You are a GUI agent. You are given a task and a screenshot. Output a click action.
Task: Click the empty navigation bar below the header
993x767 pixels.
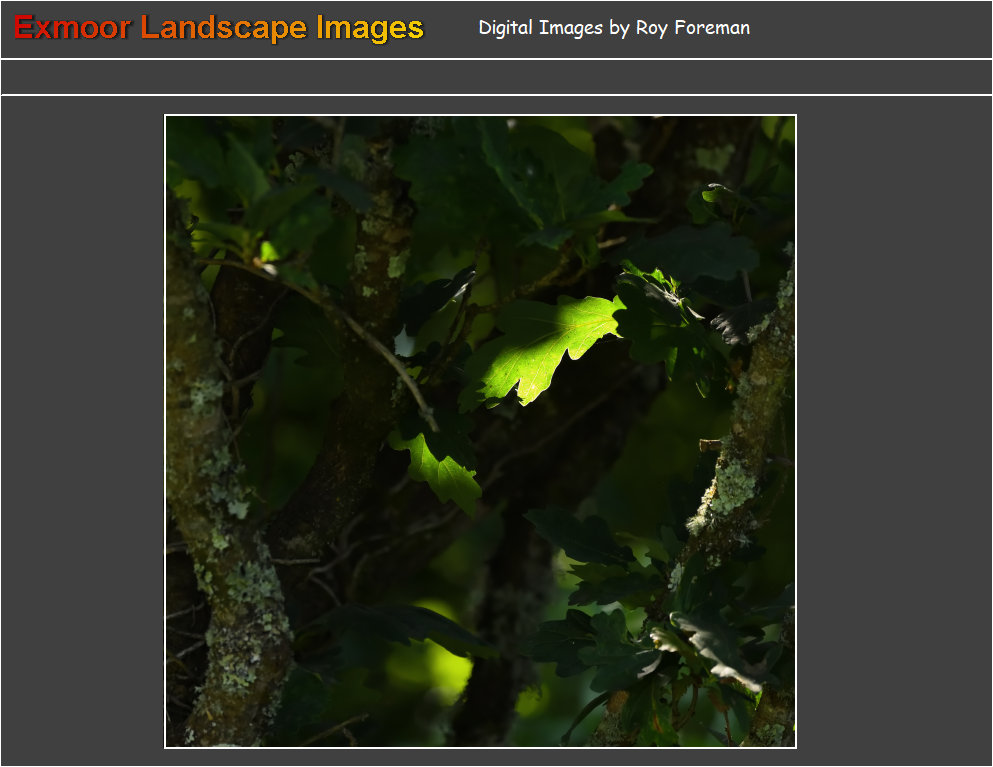coord(496,77)
